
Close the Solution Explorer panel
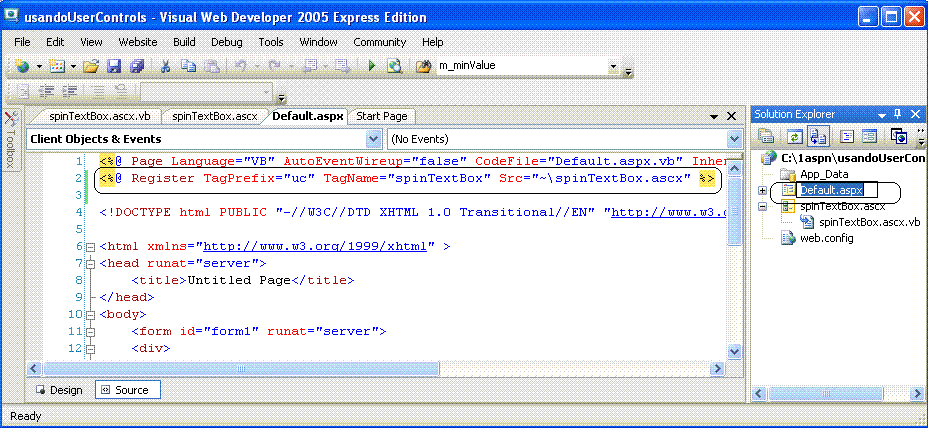coord(915,114)
